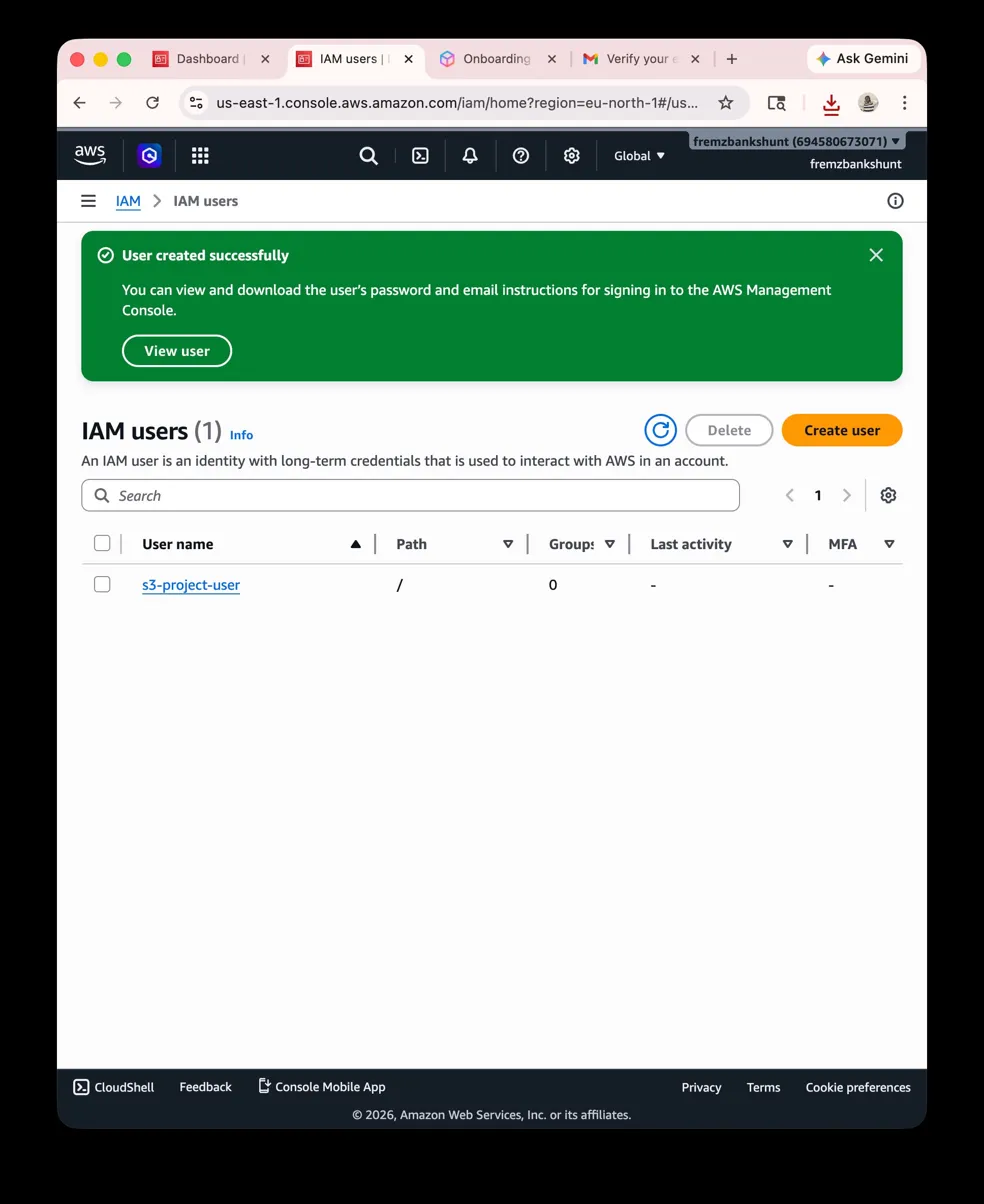Screen dimensions: 984x1204
Task: Open the purple hexagon service shortcut icon
Action: [x=149, y=155]
